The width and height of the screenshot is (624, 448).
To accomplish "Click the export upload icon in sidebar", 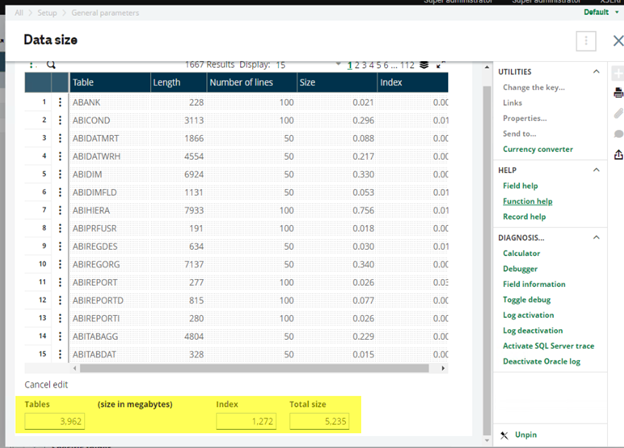I will click(x=618, y=154).
